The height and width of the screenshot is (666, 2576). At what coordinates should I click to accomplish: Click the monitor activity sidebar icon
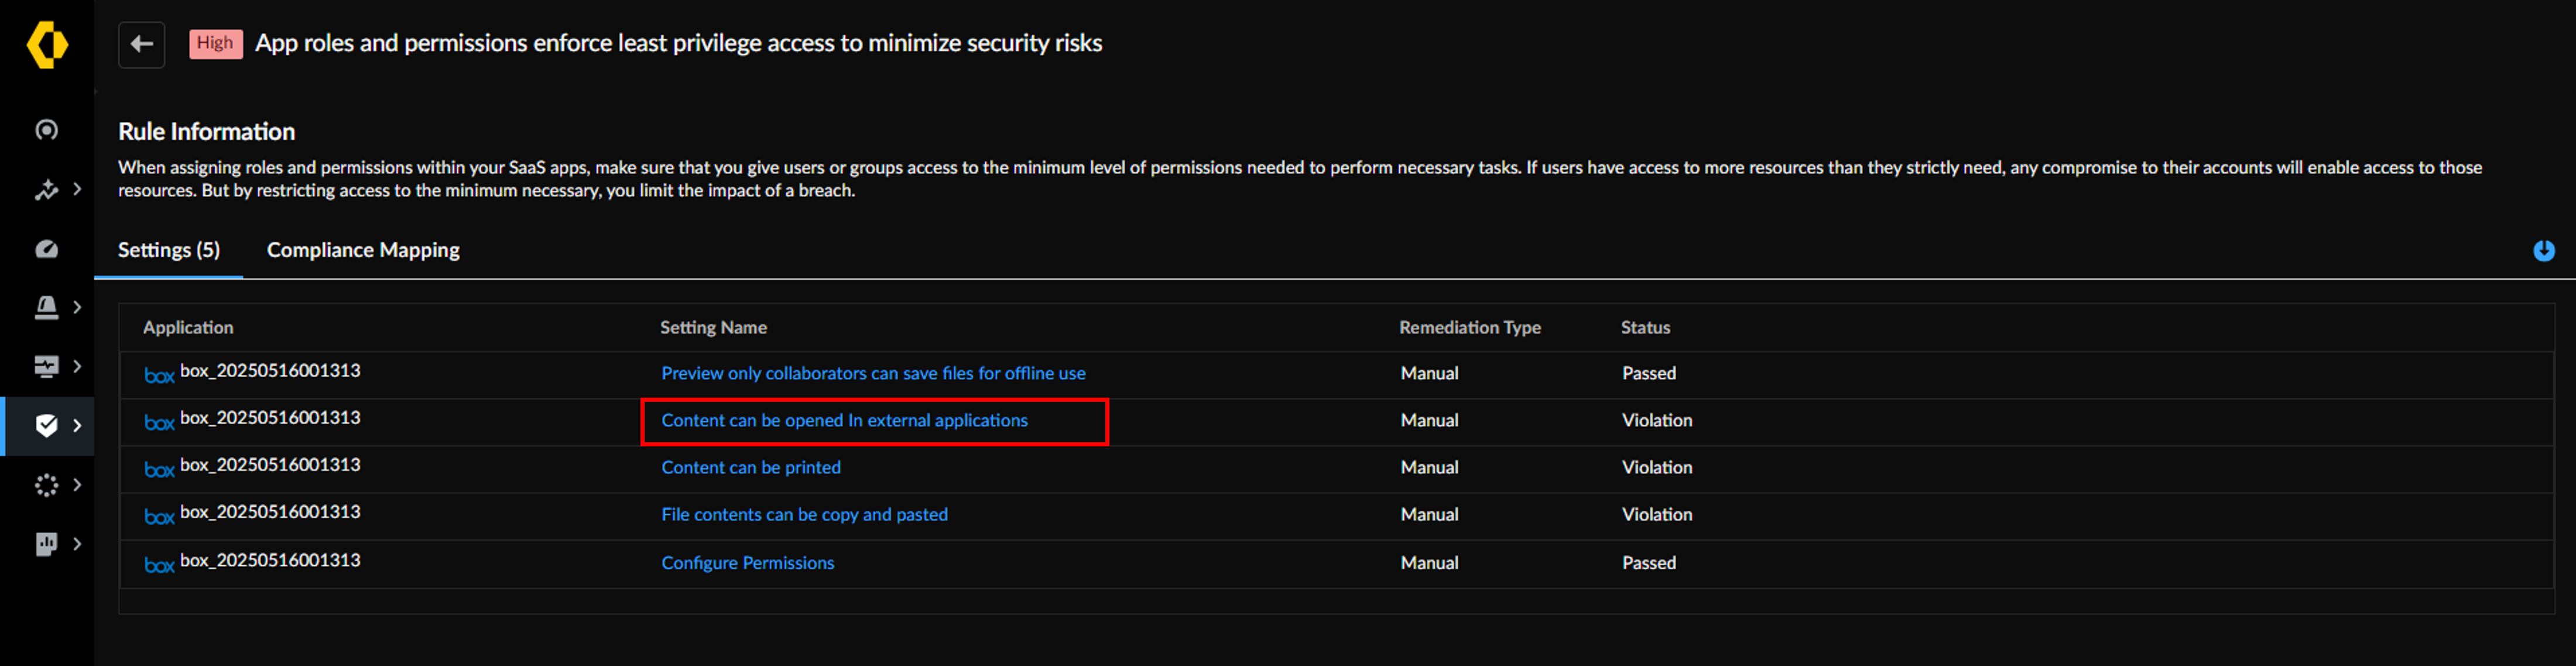46,367
